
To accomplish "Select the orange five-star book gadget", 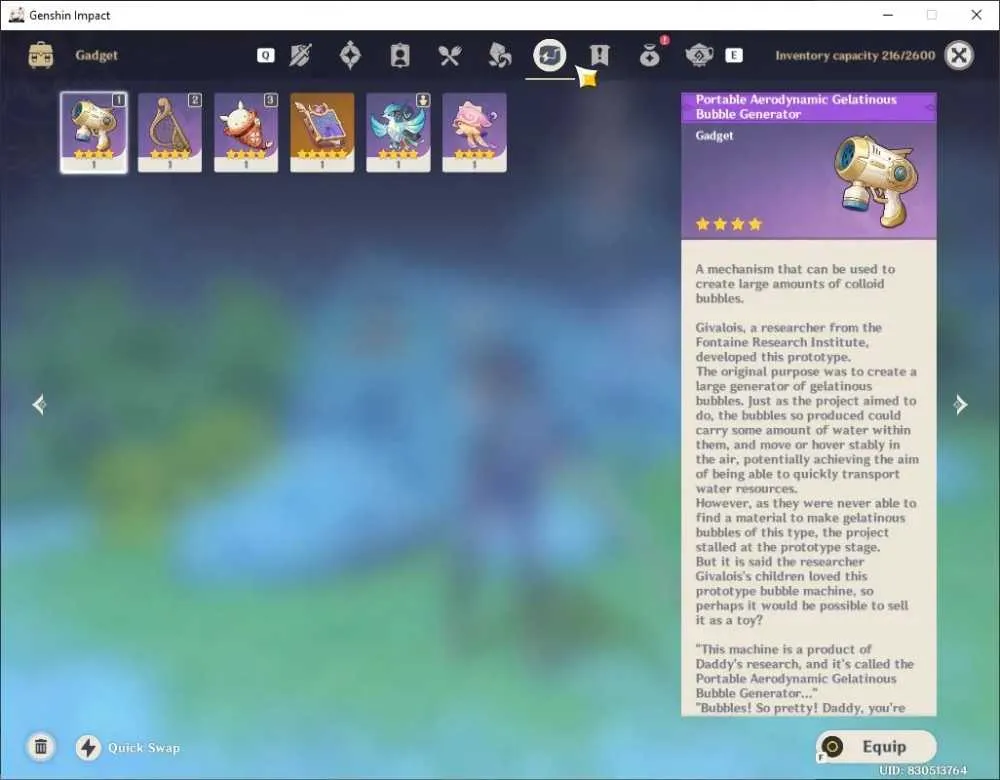I will (322, 132).
